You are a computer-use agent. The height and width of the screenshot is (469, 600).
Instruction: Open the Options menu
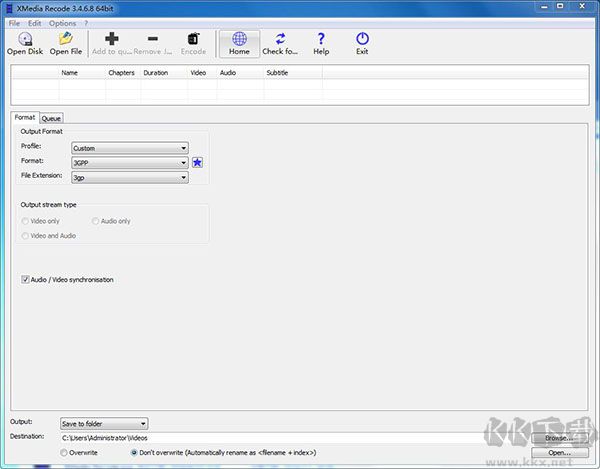tap(62, 23)
